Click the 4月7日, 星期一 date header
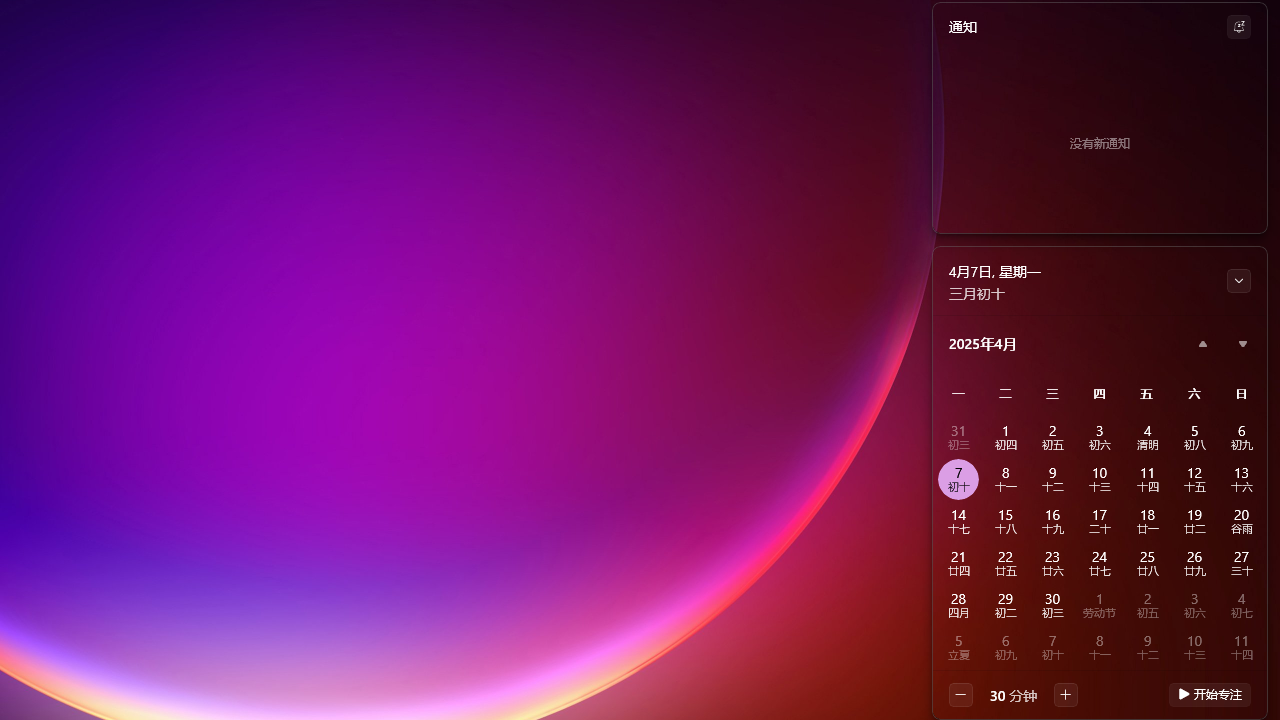This screenshot has width=1280, height=720. [994, 272]
